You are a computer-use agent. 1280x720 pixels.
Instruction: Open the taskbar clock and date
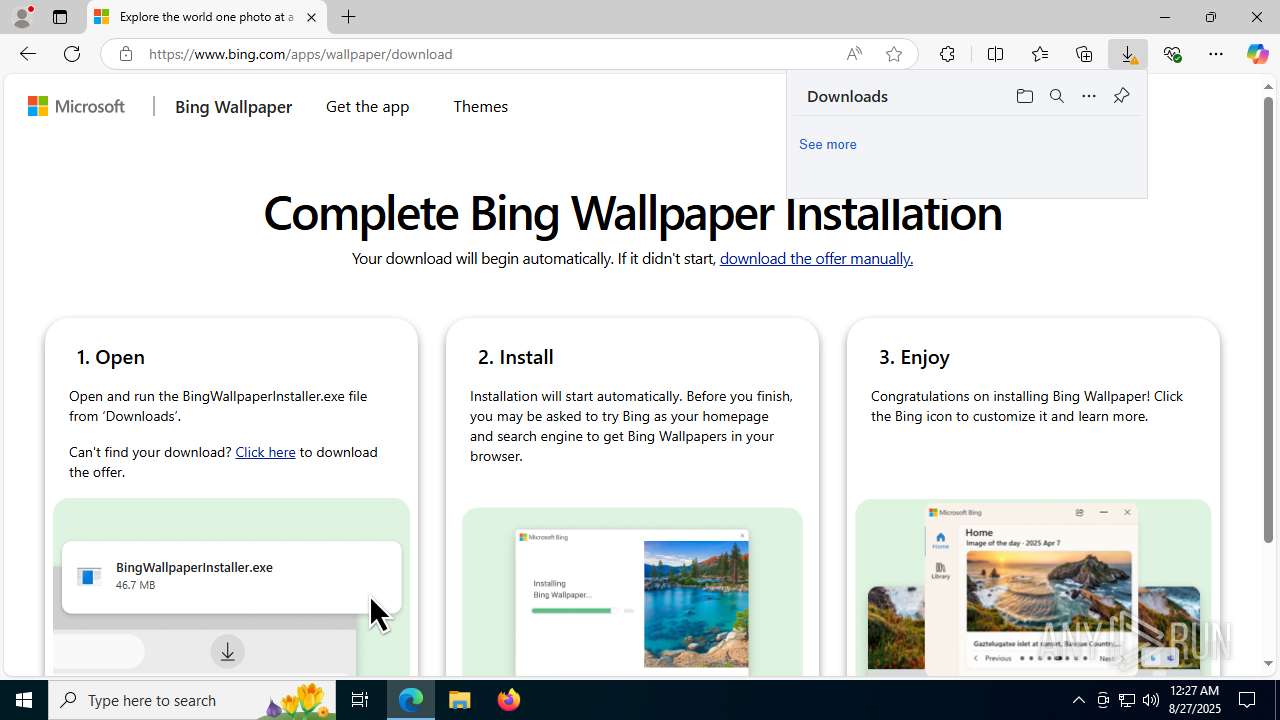(1194, 700)
